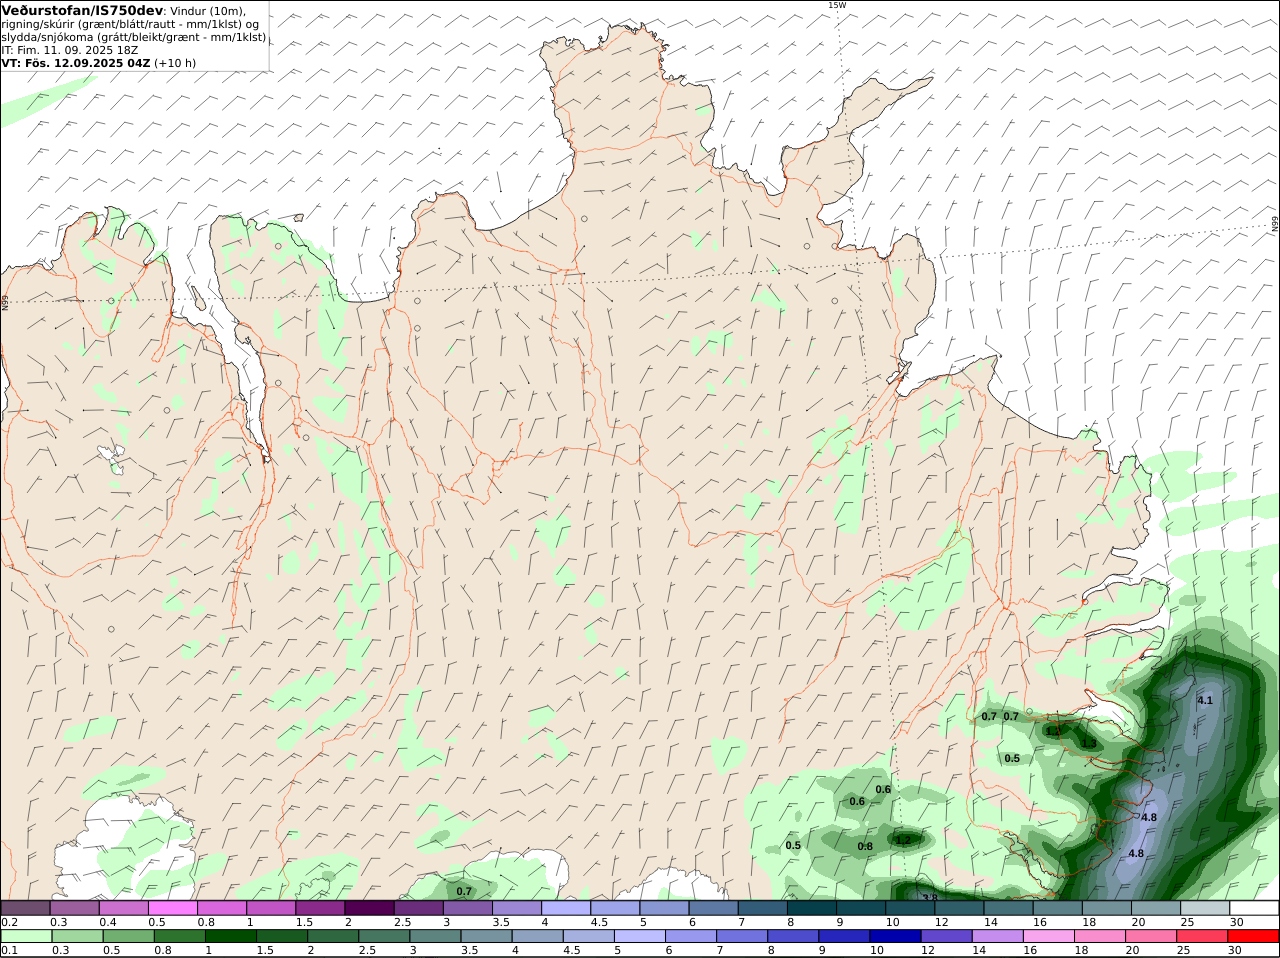Click the violet-blue 12 swatch in rain legend
Viewport: 1280px width, 958px height.
pos(946,936)
